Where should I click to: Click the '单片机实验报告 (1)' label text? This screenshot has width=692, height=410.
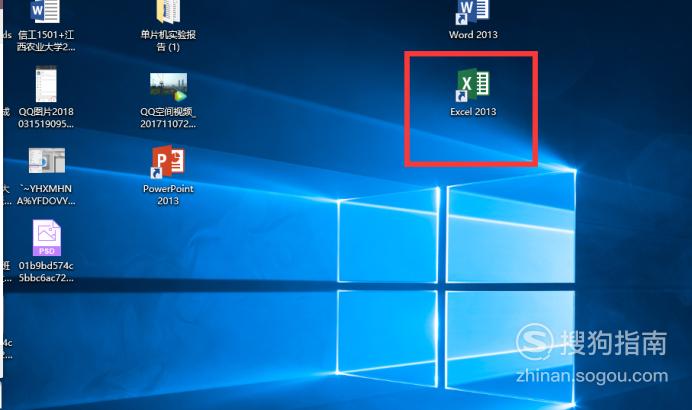tap(168, 41)
